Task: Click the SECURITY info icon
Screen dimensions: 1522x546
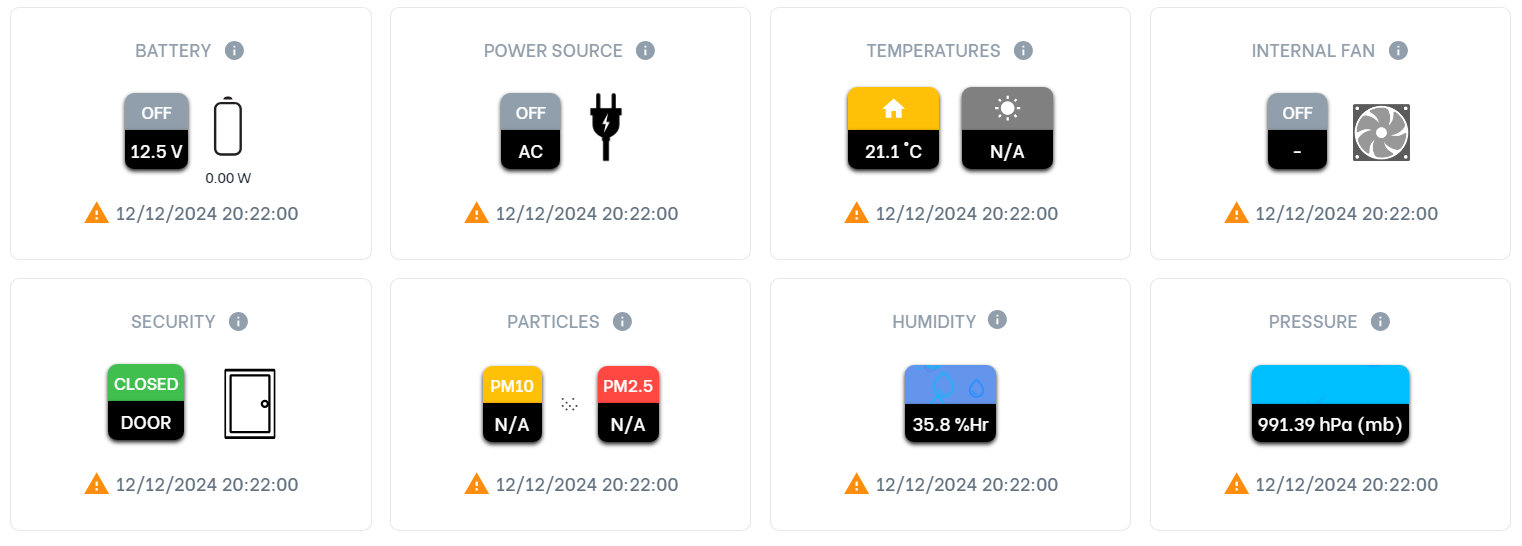Action: [x=238, y=321]
